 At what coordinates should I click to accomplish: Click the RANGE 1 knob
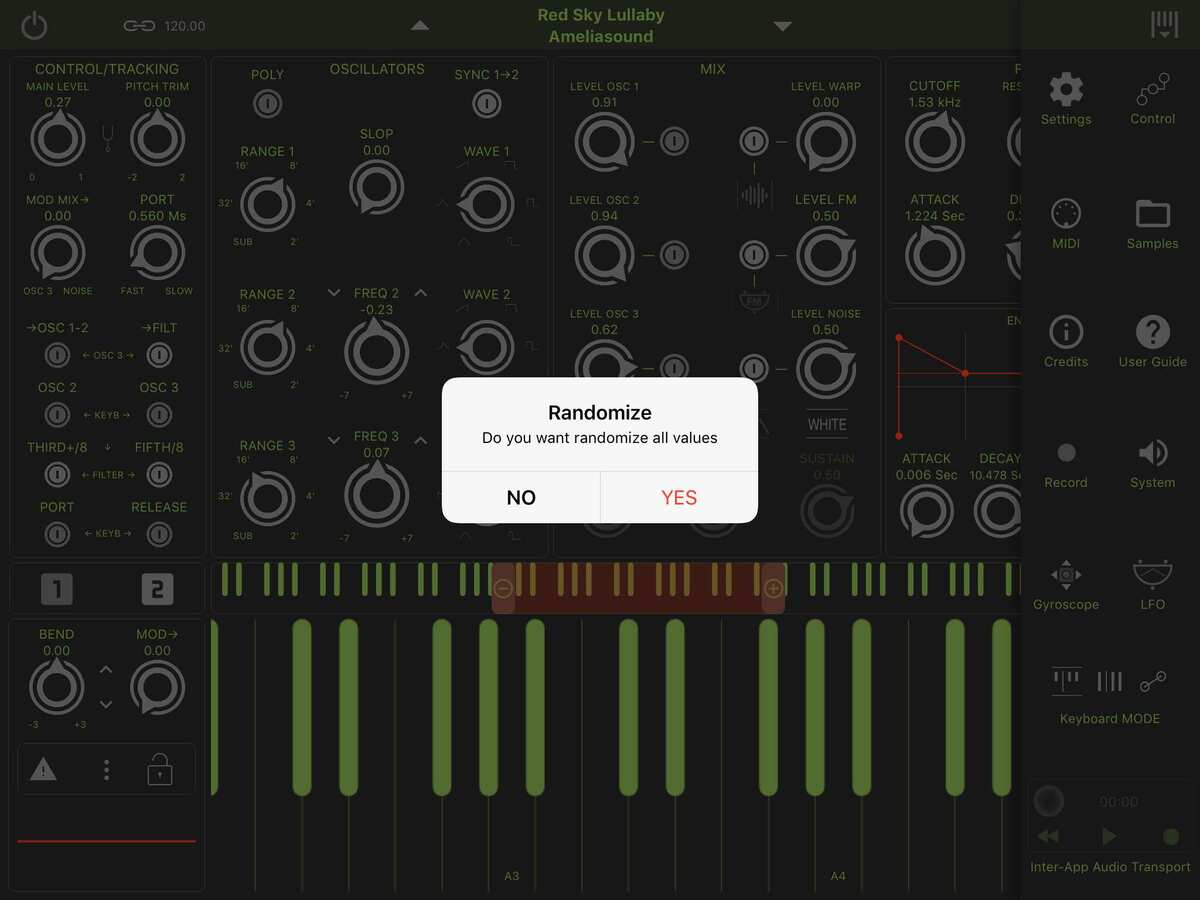268,204
